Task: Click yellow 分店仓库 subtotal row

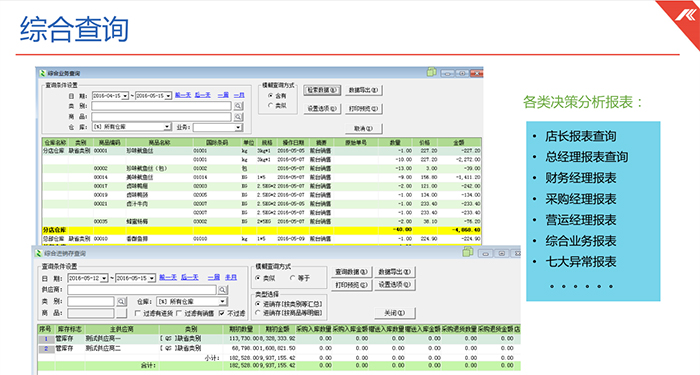Action: pos(262,230)
